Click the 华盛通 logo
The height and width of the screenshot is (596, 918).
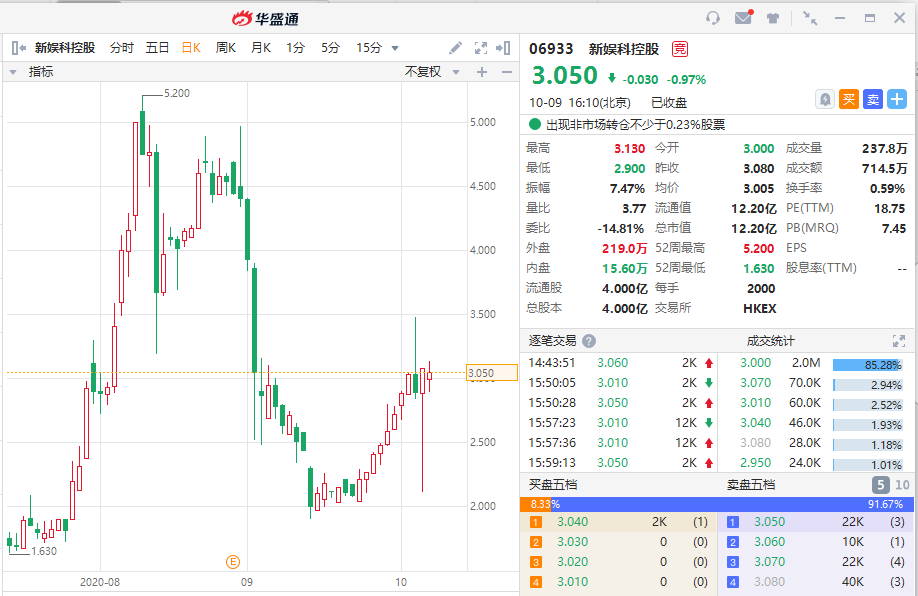[266, 19]
